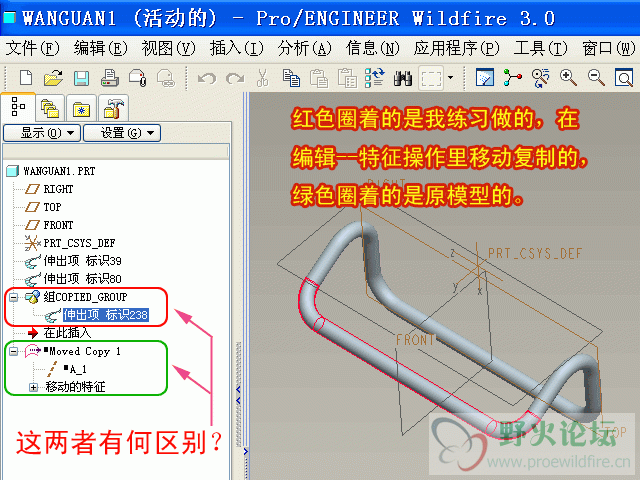Click the binoculars Find icon

(x=402, y=78)
